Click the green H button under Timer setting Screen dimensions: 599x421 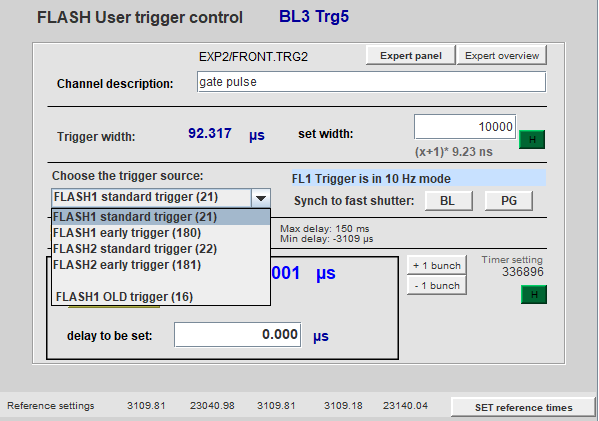[x=534, y=295]
